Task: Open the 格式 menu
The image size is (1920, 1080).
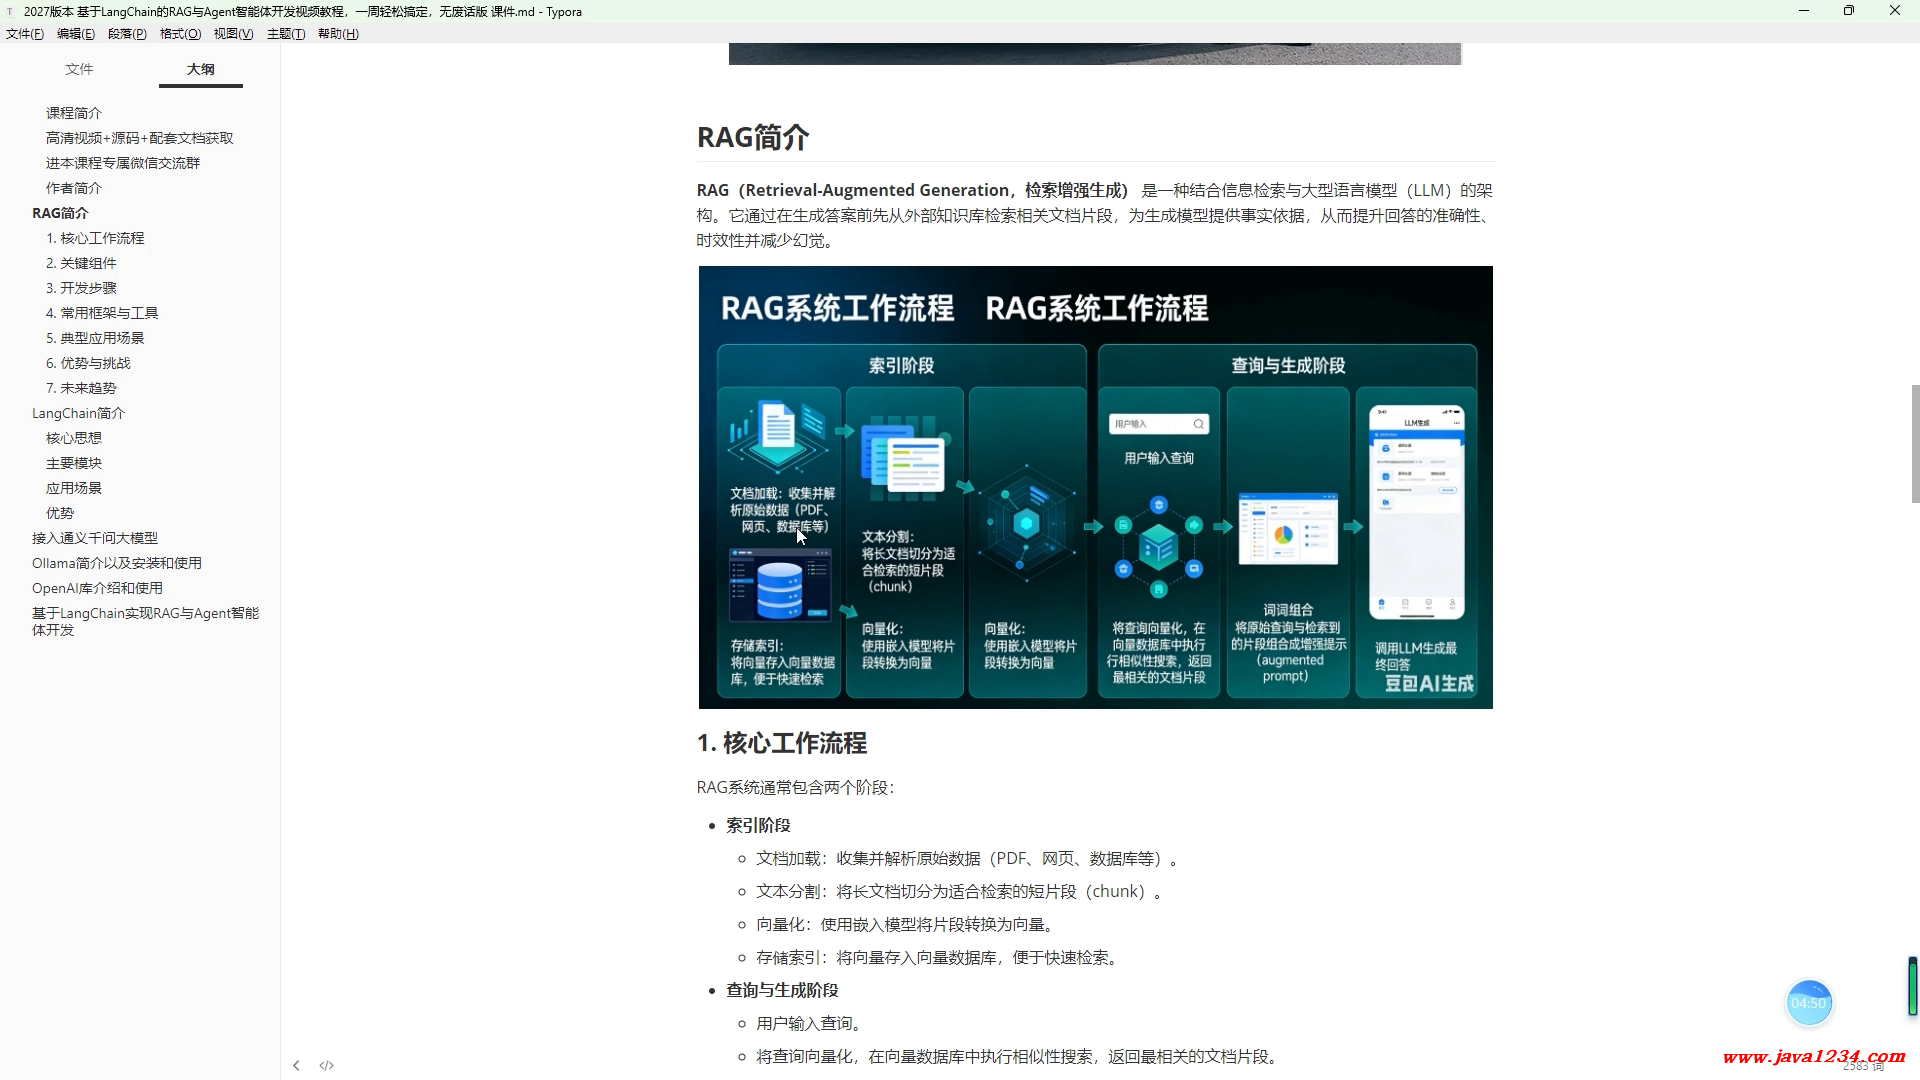Action: pyautogui.click(x=180, y=34)
